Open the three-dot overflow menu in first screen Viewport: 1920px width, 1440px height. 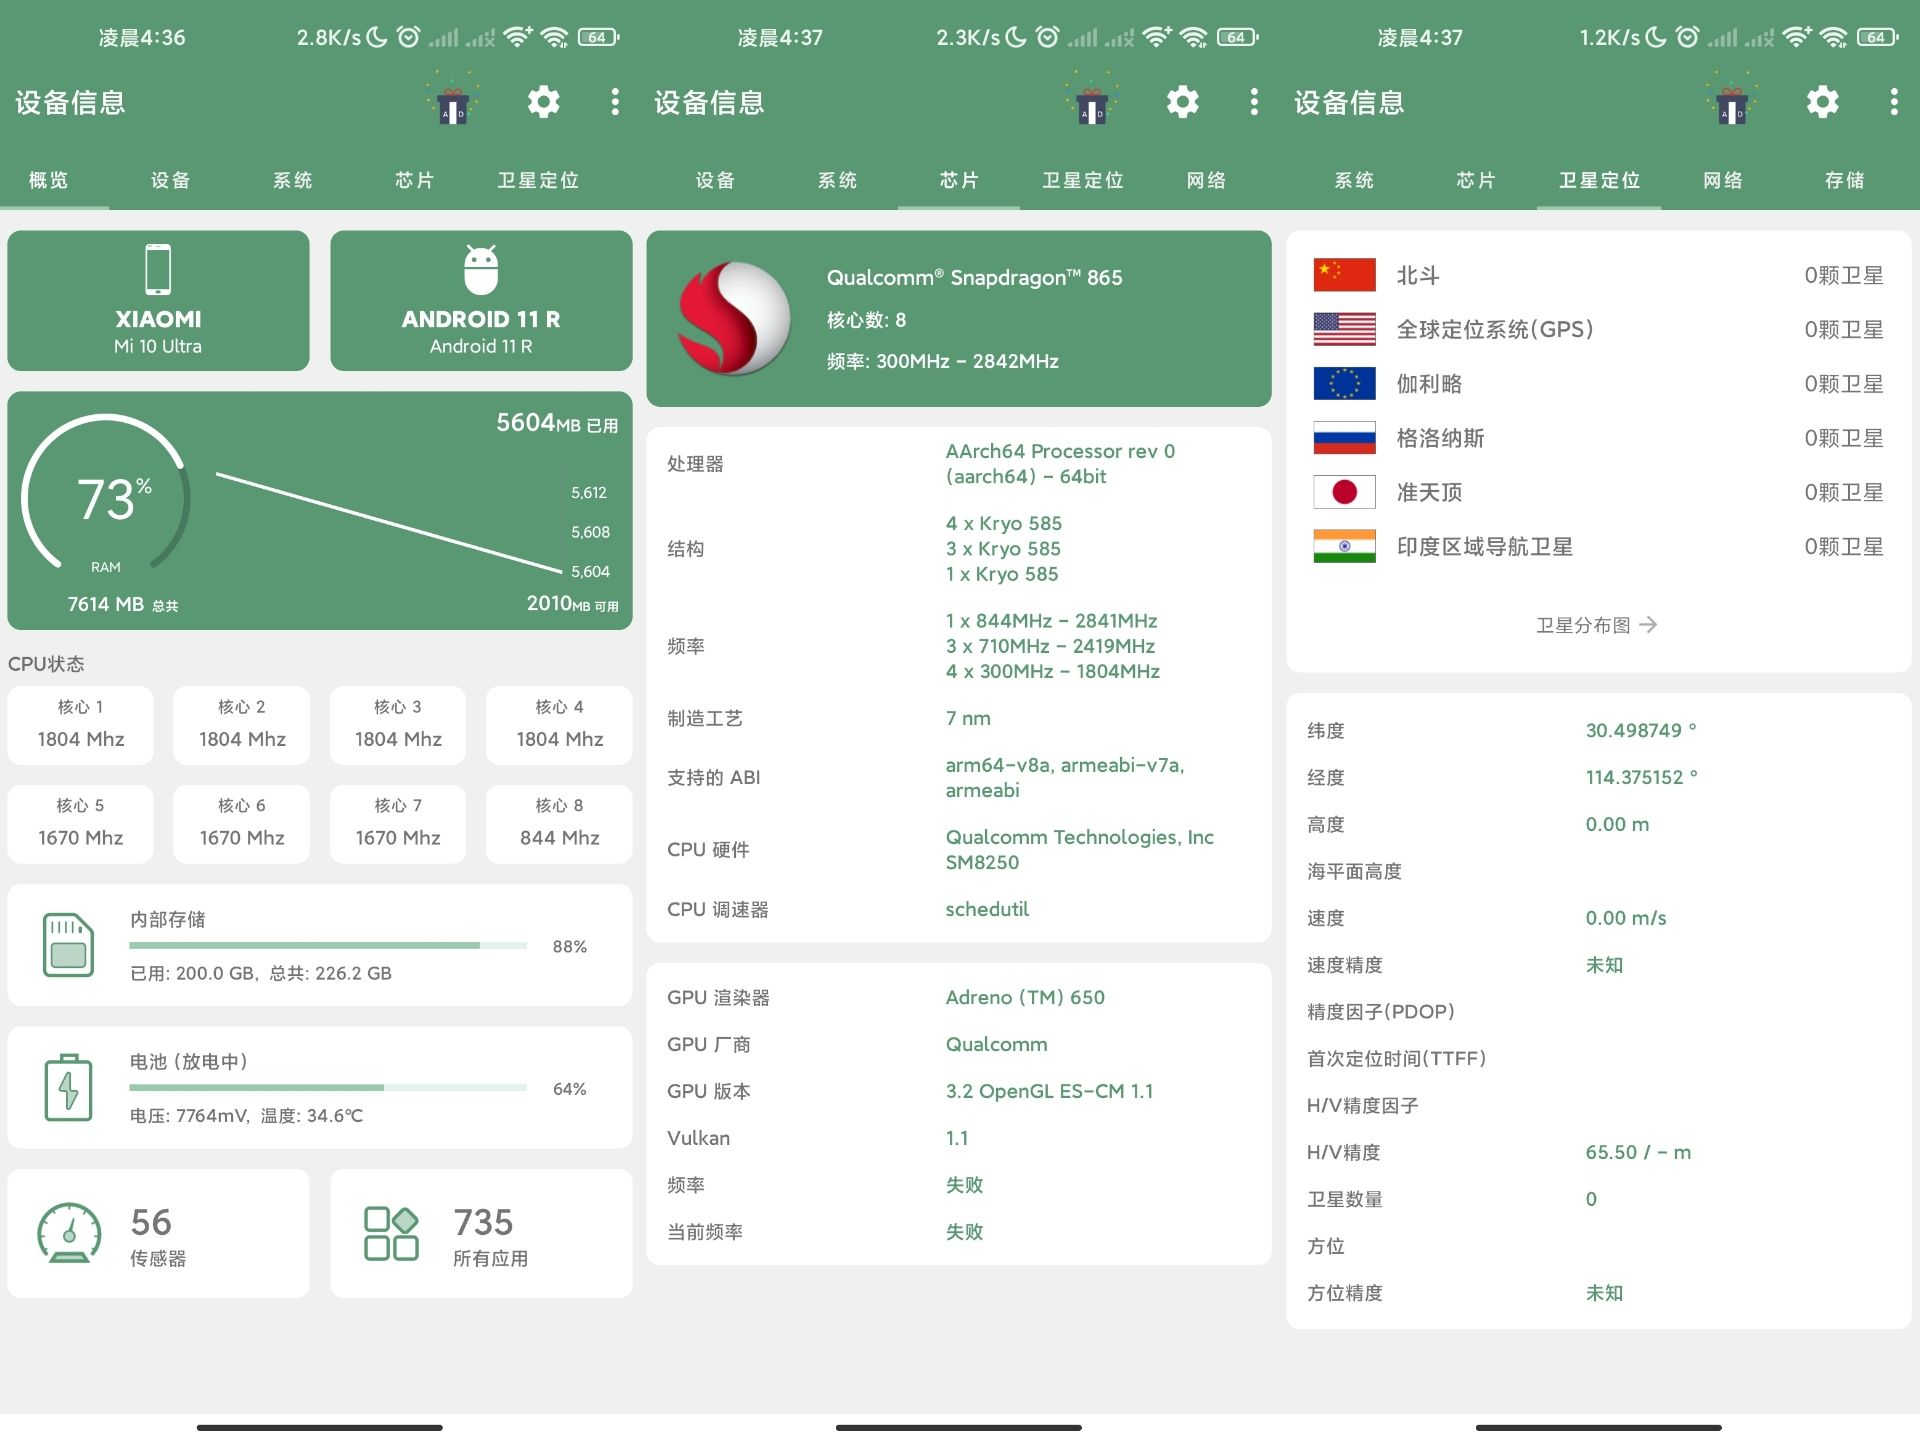[615, 102]
